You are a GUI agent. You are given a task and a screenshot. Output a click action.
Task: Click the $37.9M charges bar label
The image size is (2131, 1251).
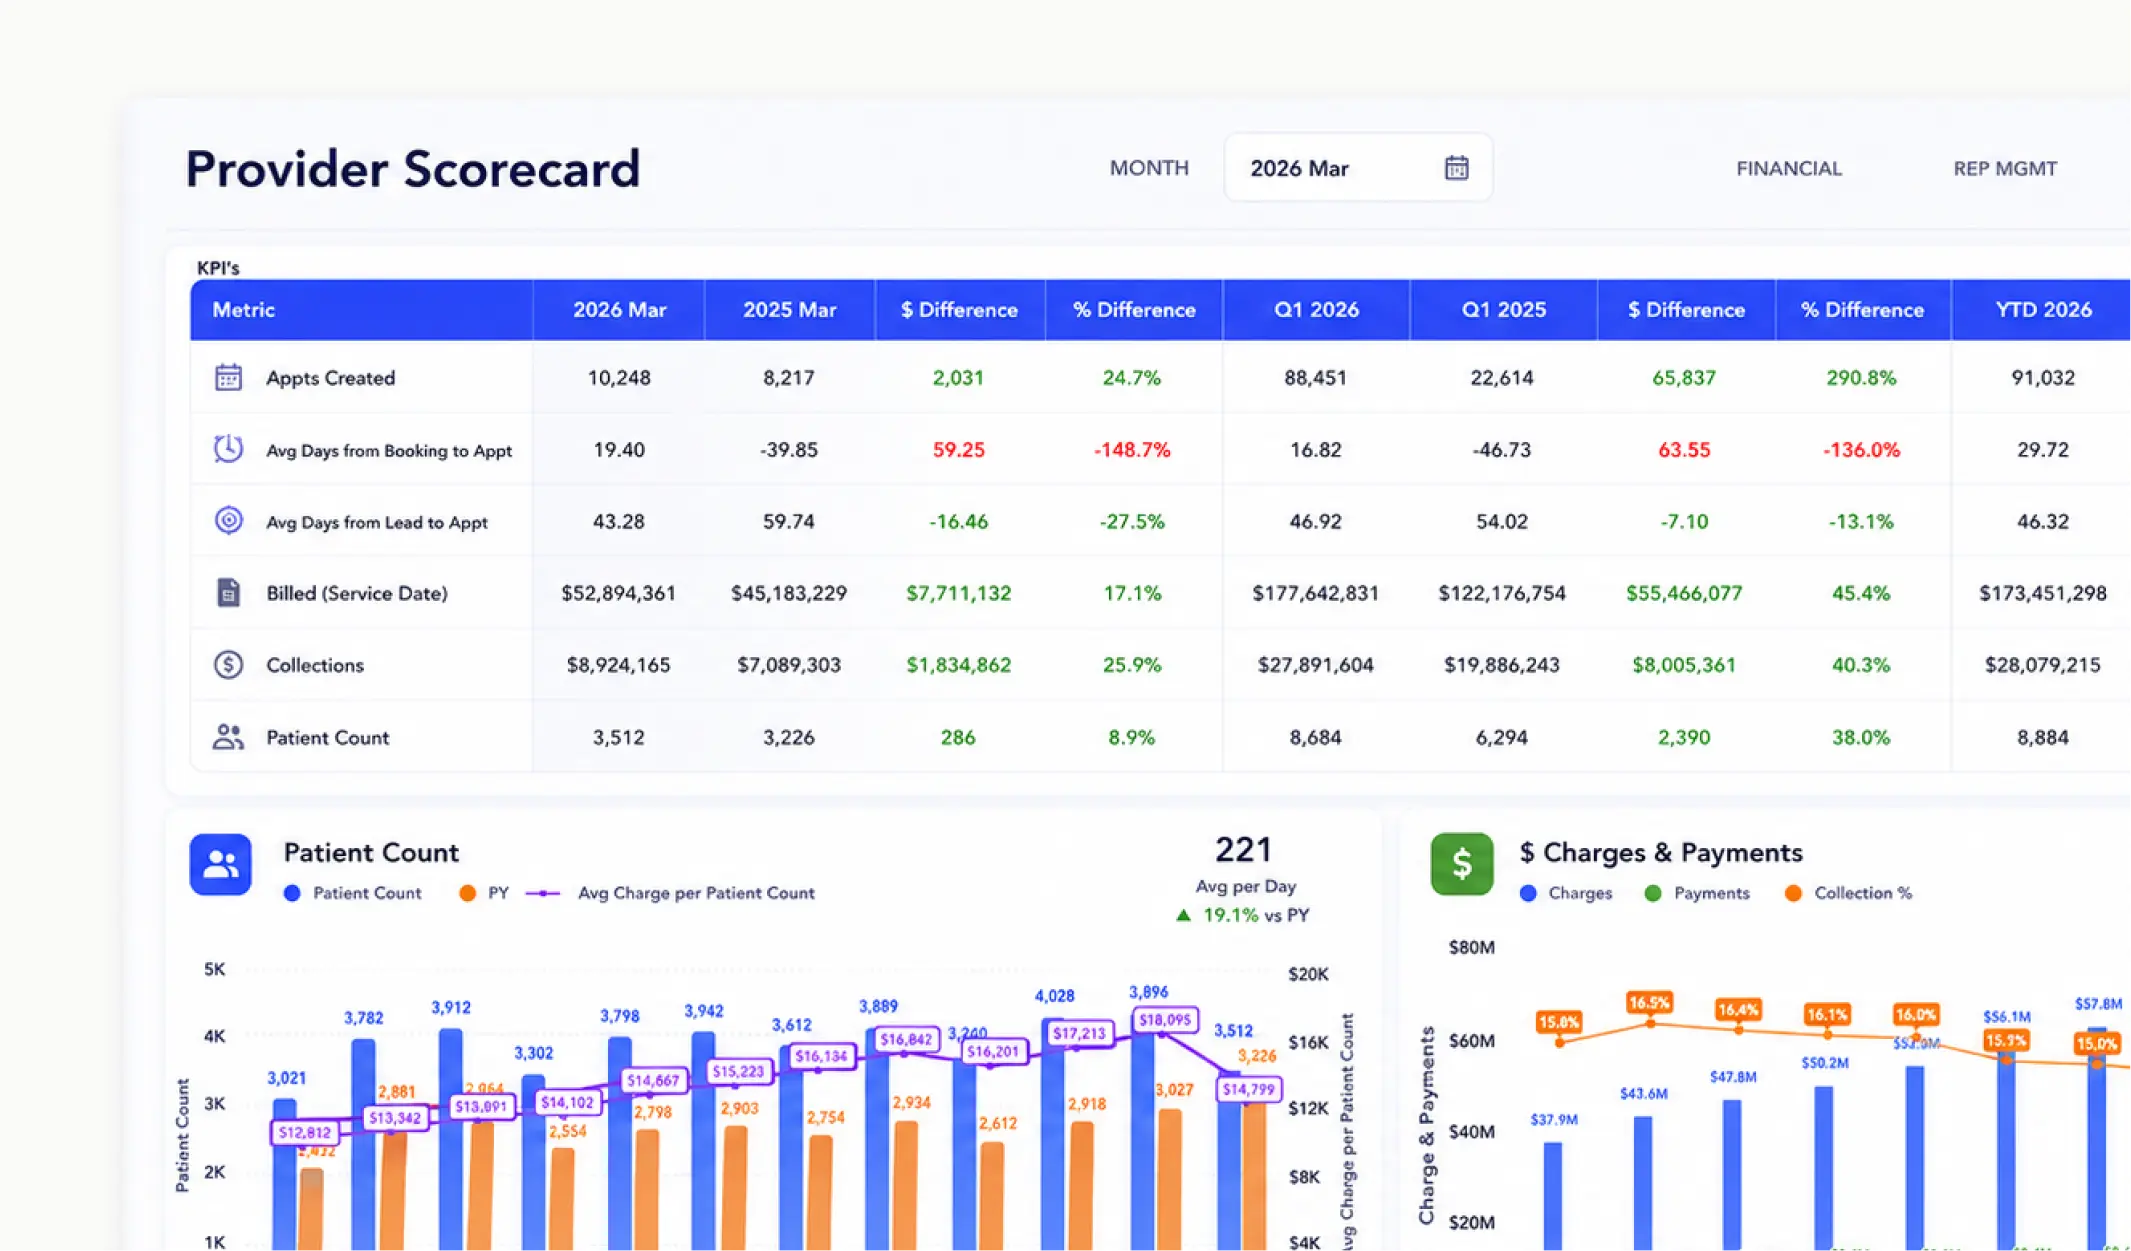click(1554, 1120)
